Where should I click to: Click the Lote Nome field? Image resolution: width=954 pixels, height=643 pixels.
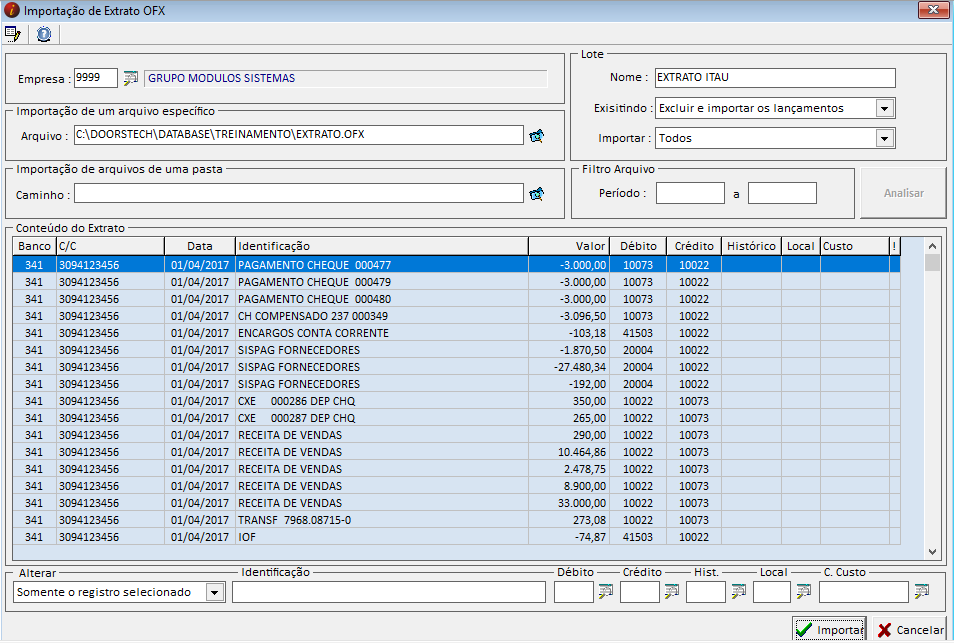click(775, 78)
